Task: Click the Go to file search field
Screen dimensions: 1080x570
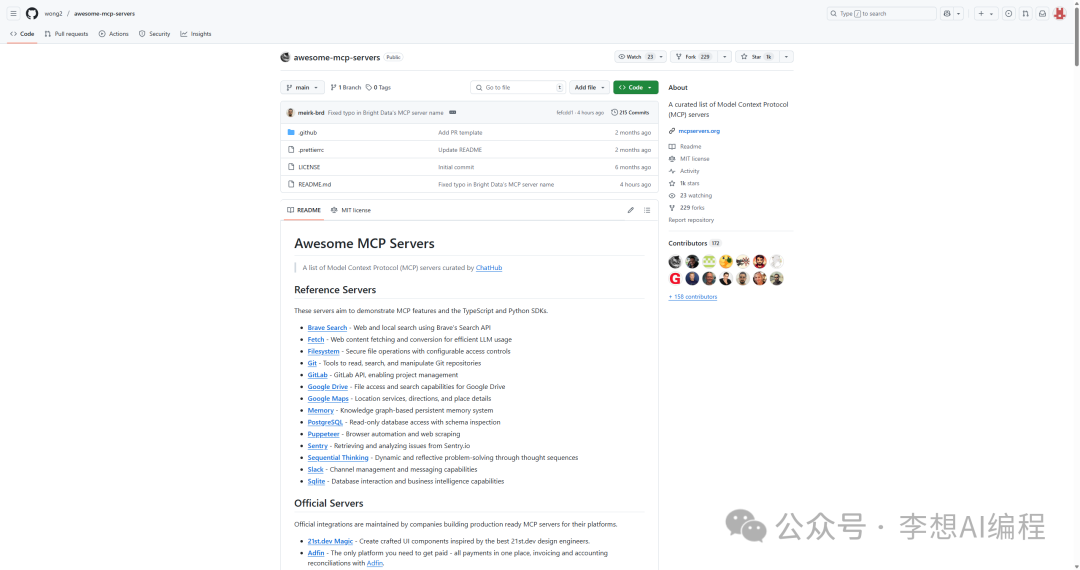Action: [518, 87]
